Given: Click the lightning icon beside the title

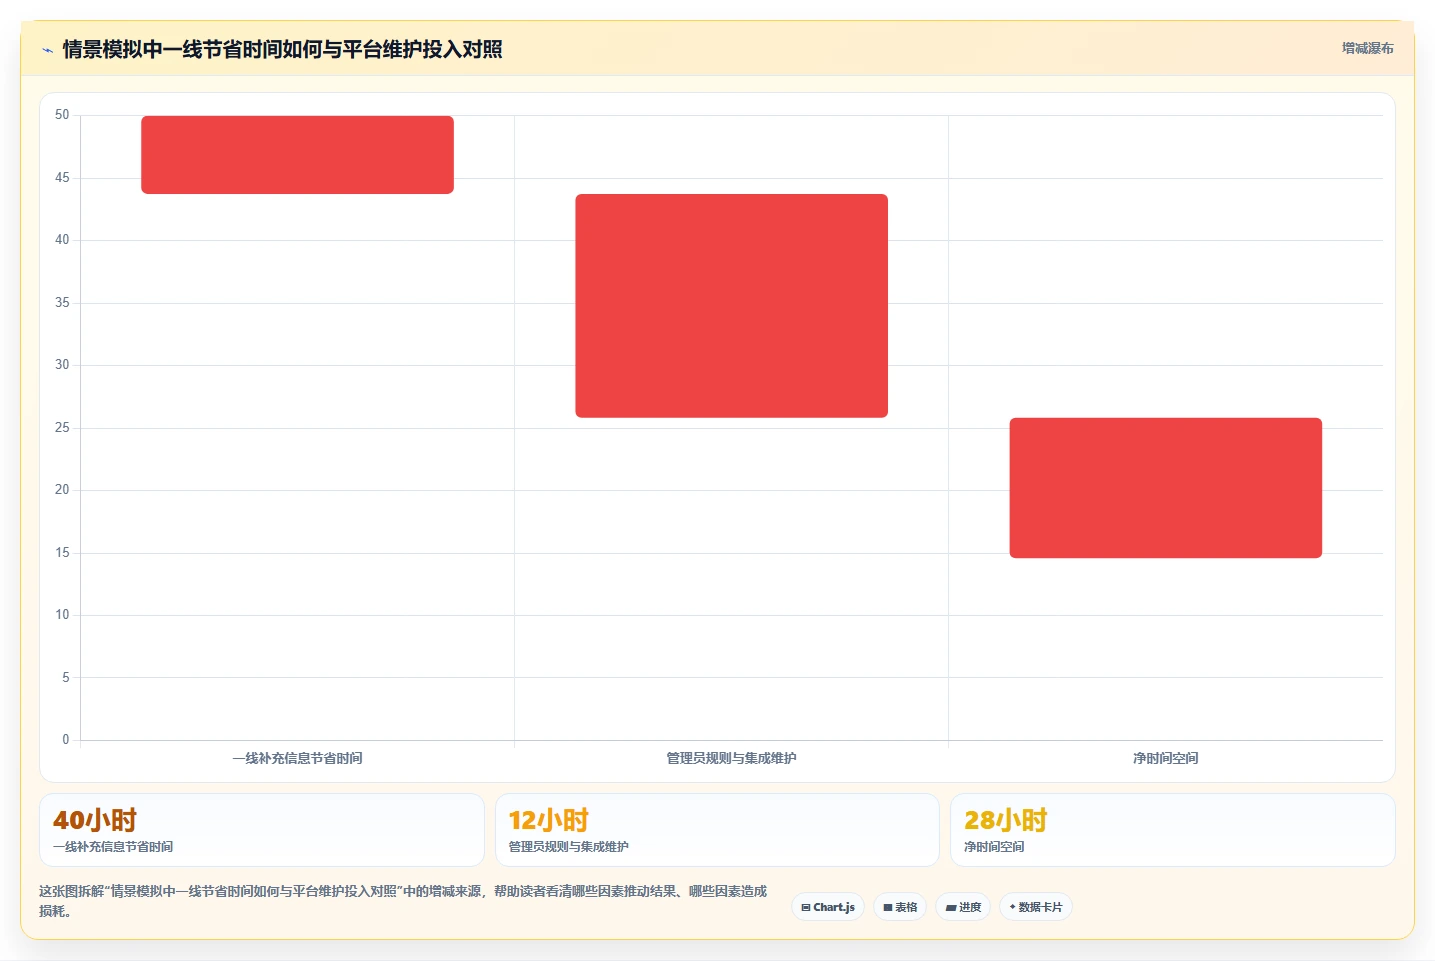Looking at the screenshot, I should click(47, 50).
